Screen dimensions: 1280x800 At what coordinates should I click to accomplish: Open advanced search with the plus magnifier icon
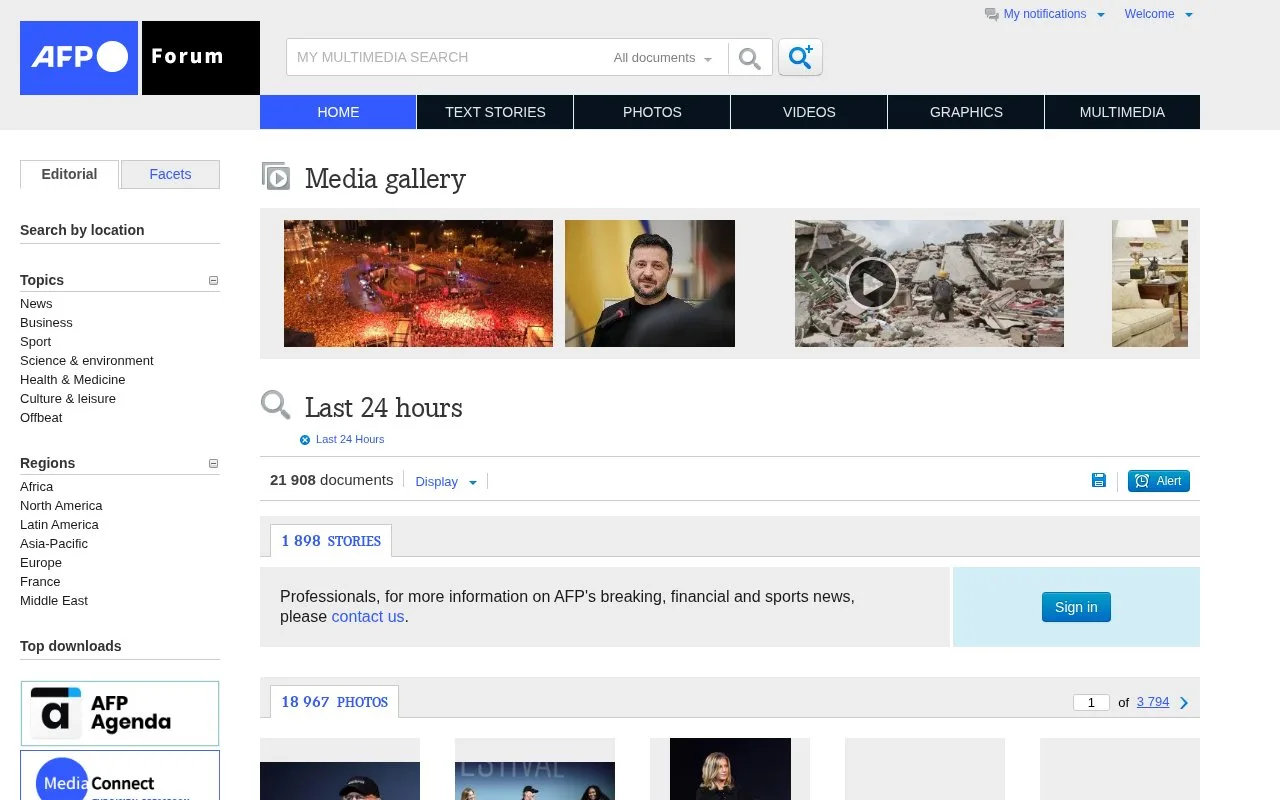pos(800,58)
